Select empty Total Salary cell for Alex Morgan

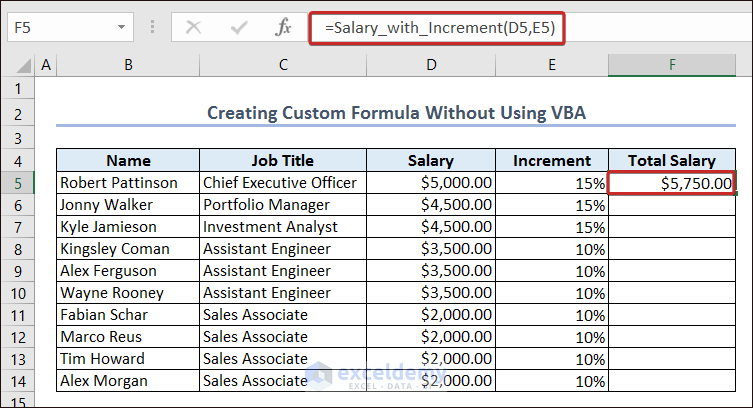(671, 381)
